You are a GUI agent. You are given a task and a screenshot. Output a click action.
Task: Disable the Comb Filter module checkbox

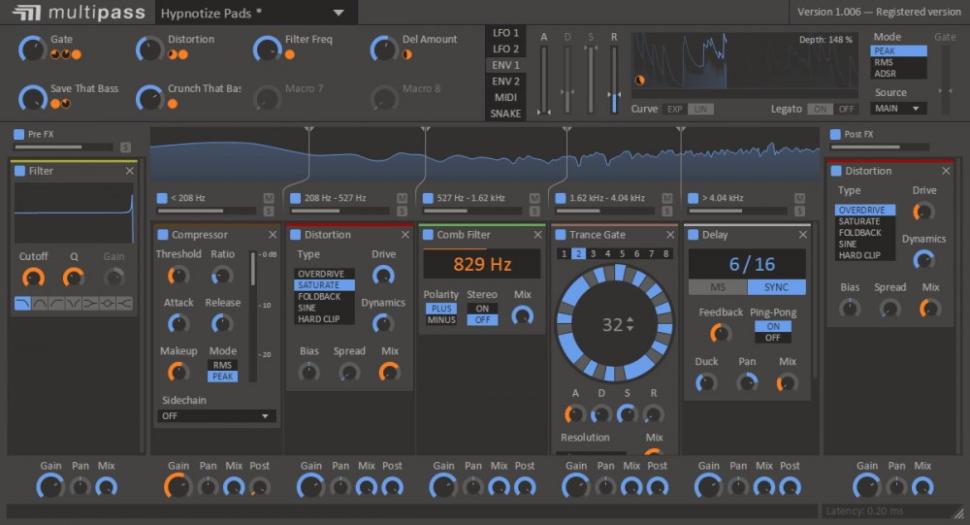pyautogui.click(x=427, y=235)
